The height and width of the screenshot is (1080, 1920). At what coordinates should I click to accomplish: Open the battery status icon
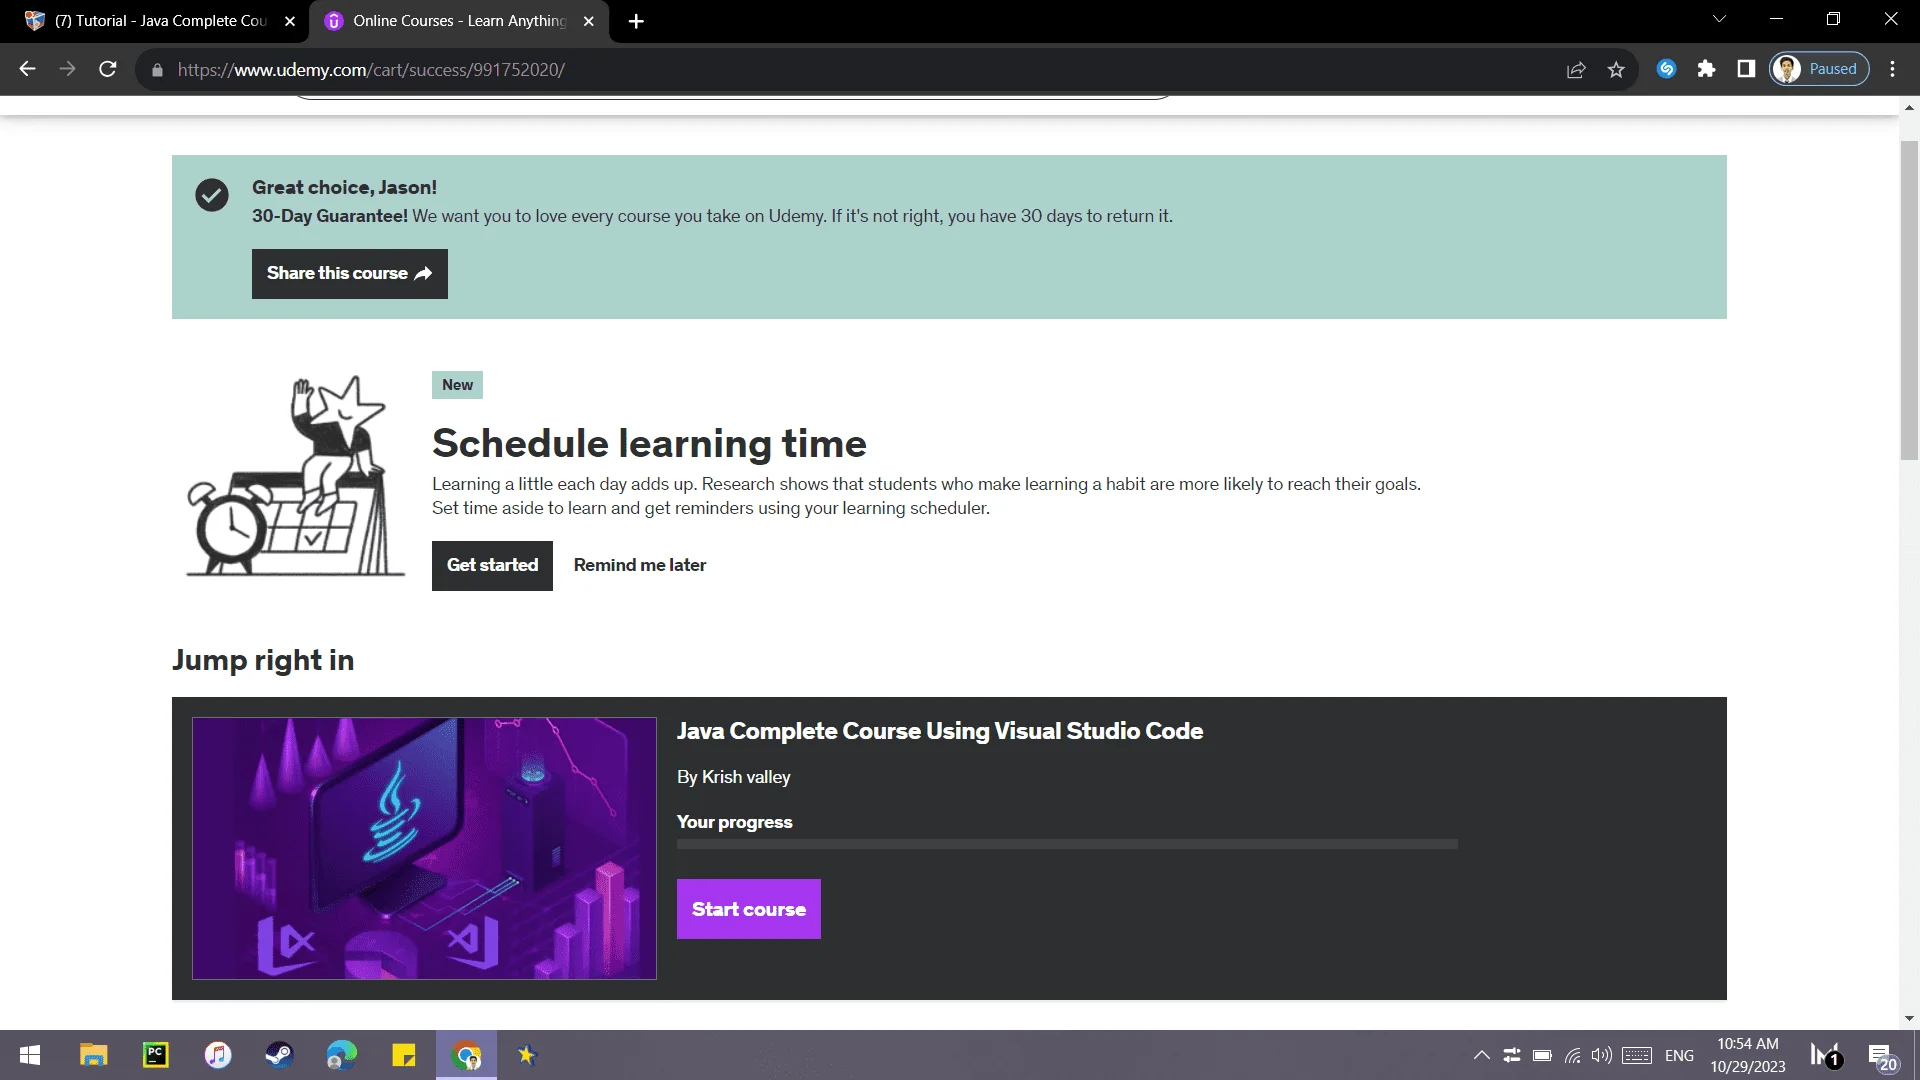click(x=1542, y=1055)
